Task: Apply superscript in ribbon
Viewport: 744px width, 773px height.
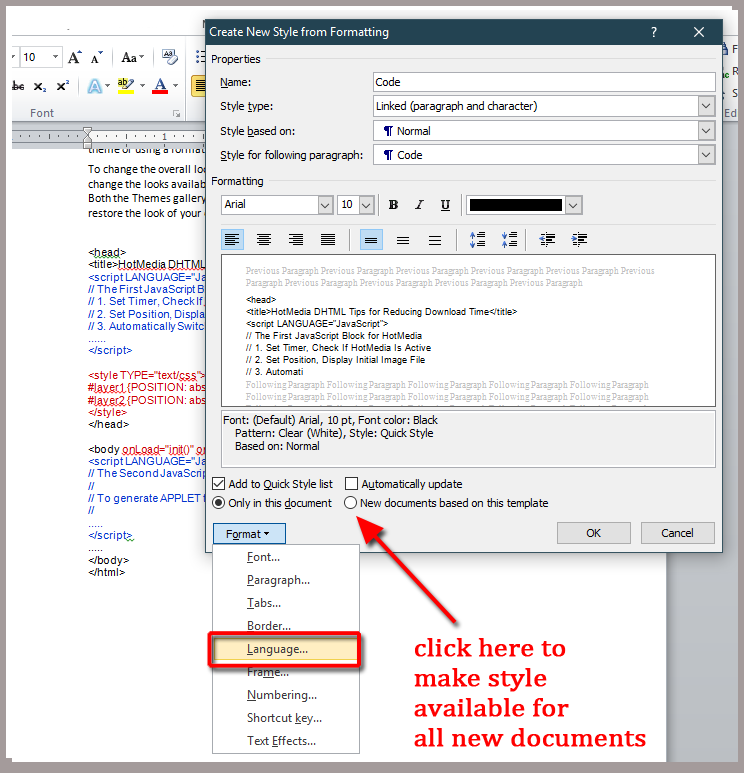Action: coord(63,86)
